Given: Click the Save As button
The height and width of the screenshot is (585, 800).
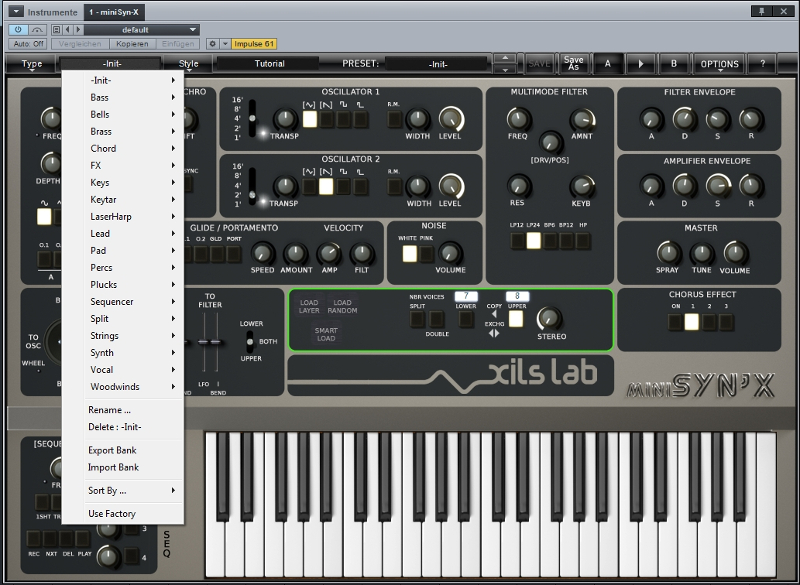Looking at the screenshot, I should 573,64.
